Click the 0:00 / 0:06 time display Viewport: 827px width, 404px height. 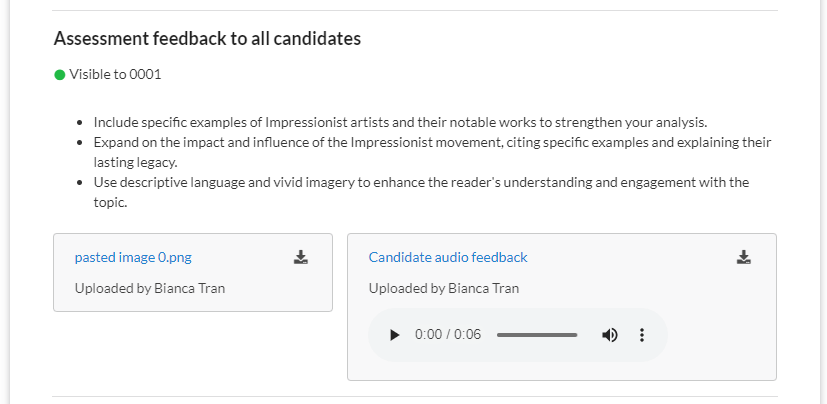point(448,335)
